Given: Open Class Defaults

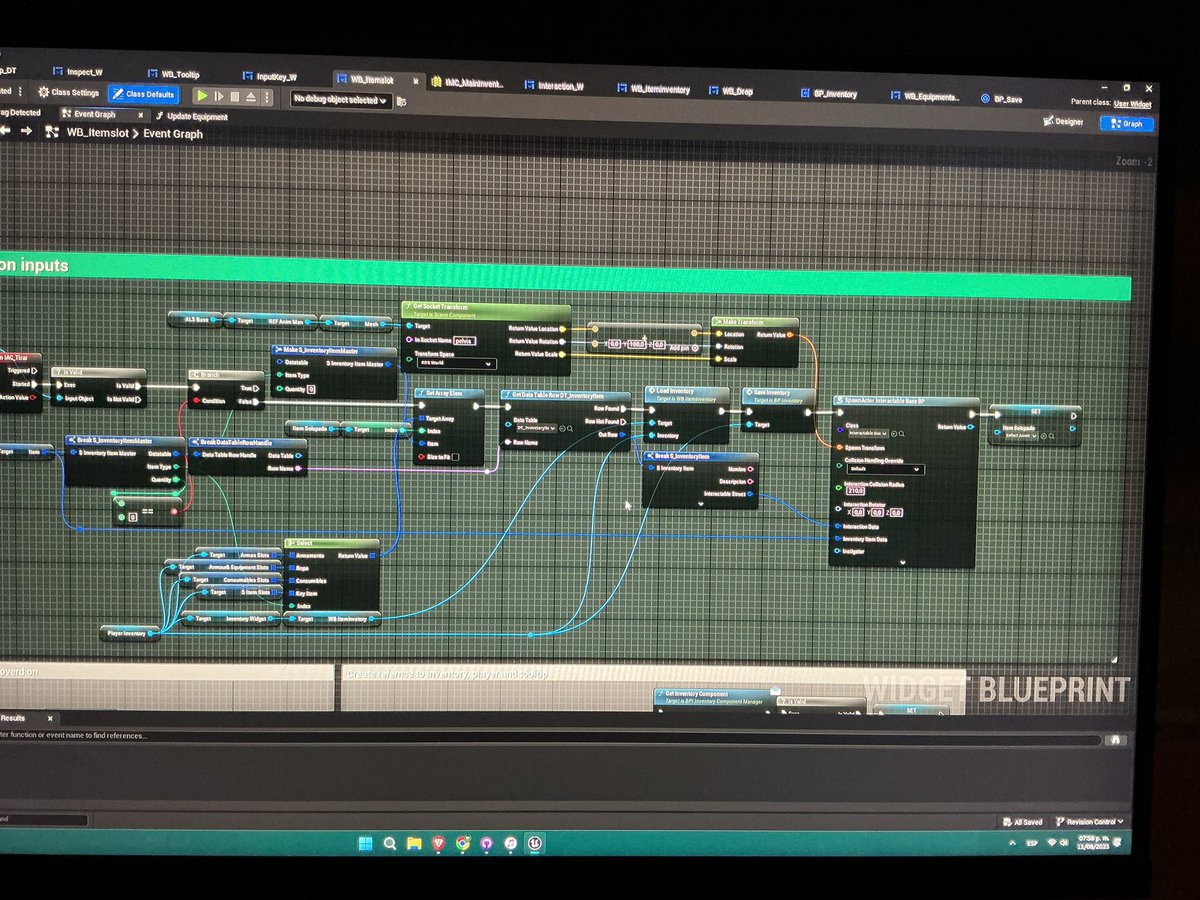Looking at the screenshot, I should (x=142, y=94).
